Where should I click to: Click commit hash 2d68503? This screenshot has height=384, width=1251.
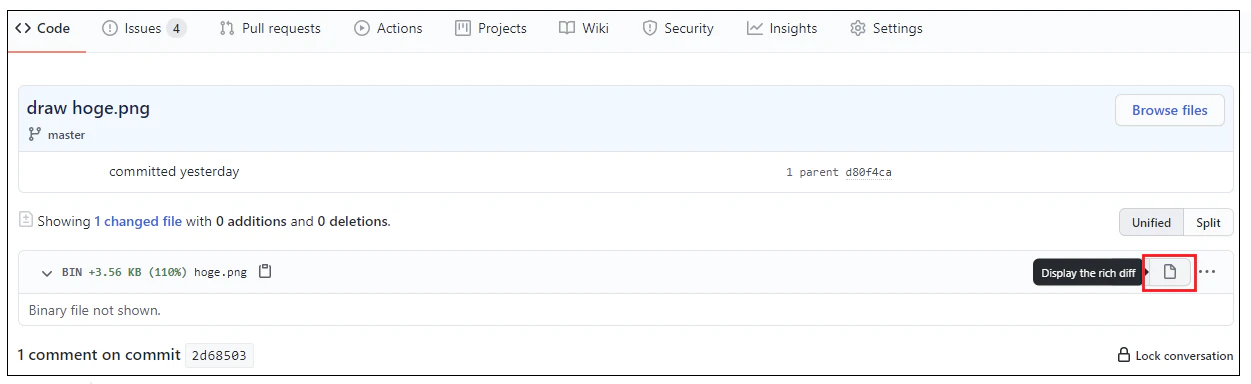click(x=219, y=355)
